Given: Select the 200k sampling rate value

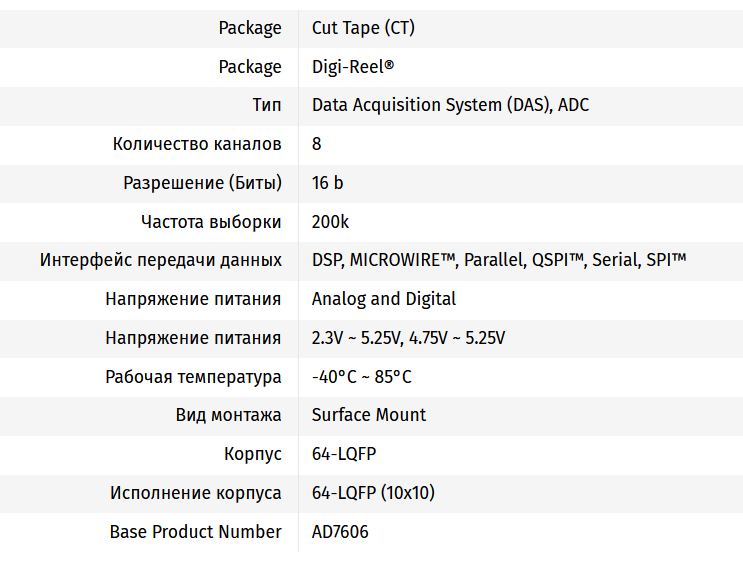Looking at the screenshot, I should coord(330,222).
